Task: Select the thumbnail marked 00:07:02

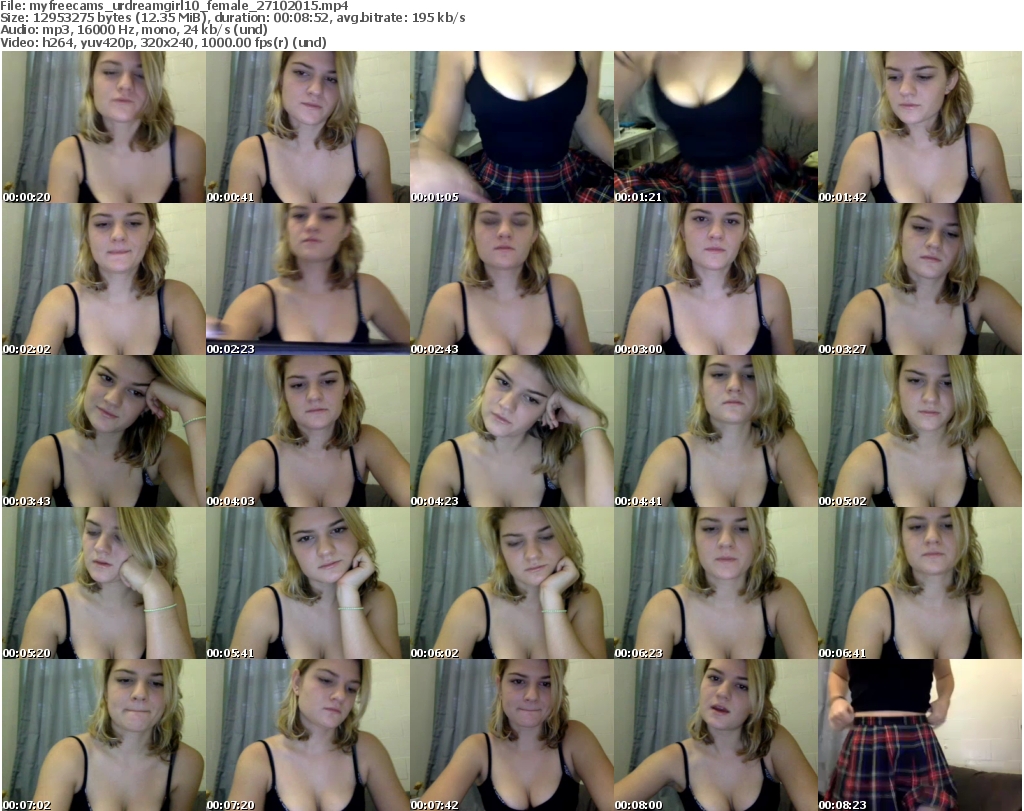Action: click(104, 735)
